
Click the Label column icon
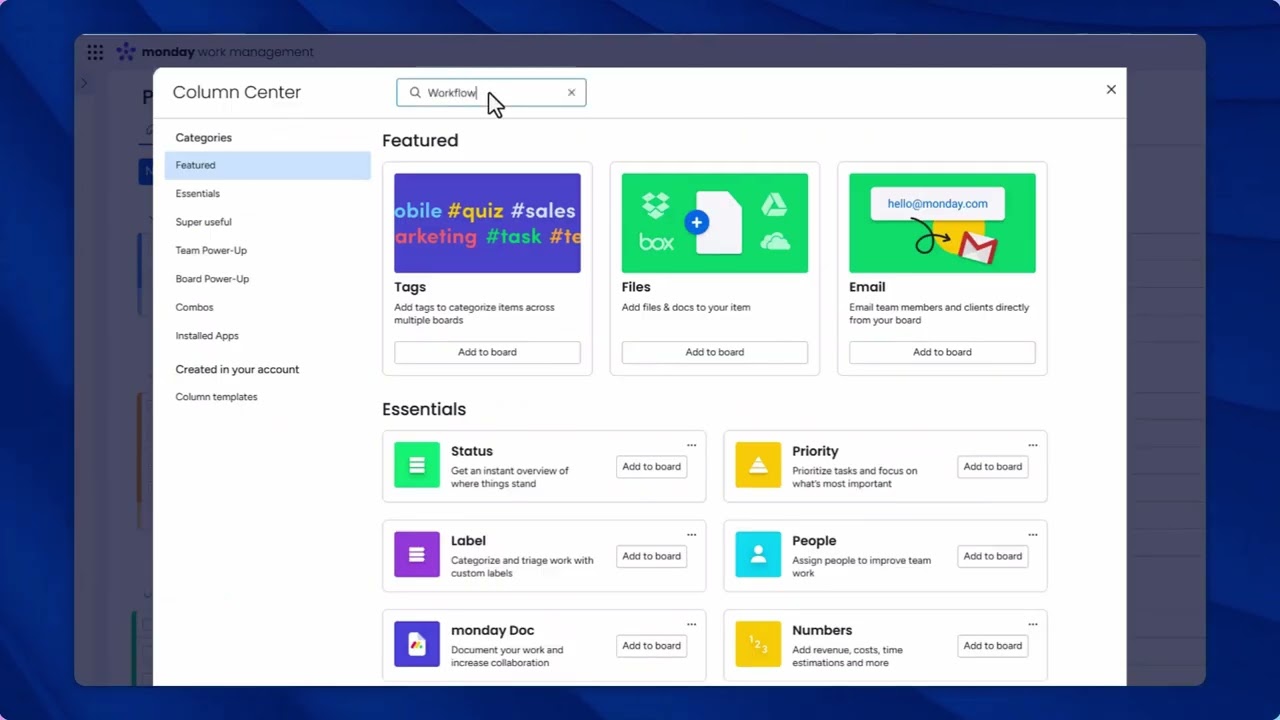(x=417, y=554)
